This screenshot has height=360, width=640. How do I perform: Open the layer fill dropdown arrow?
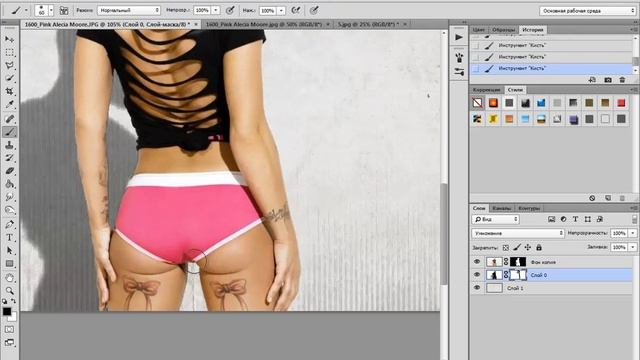tap(633, 247)
